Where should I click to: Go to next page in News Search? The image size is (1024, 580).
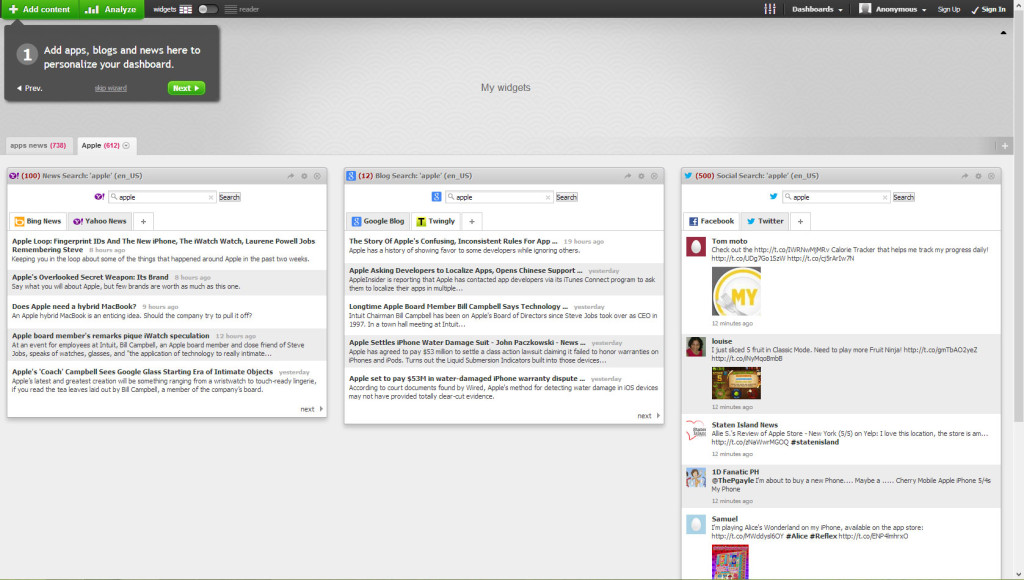(312, 409)
